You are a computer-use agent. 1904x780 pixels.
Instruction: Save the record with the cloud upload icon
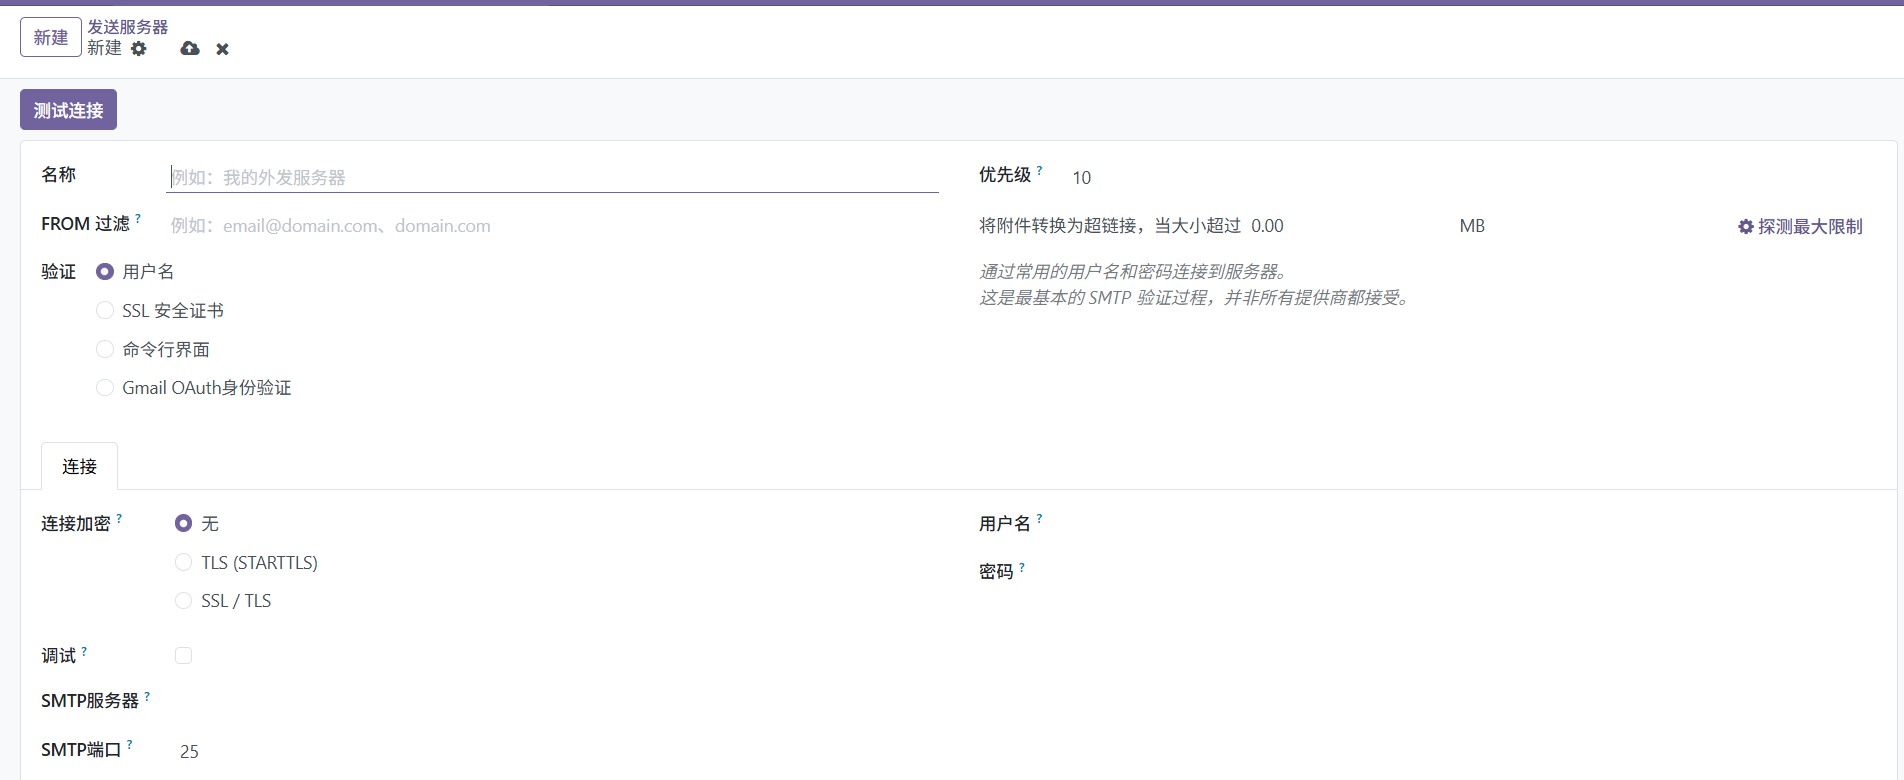[x=190, y=49]
